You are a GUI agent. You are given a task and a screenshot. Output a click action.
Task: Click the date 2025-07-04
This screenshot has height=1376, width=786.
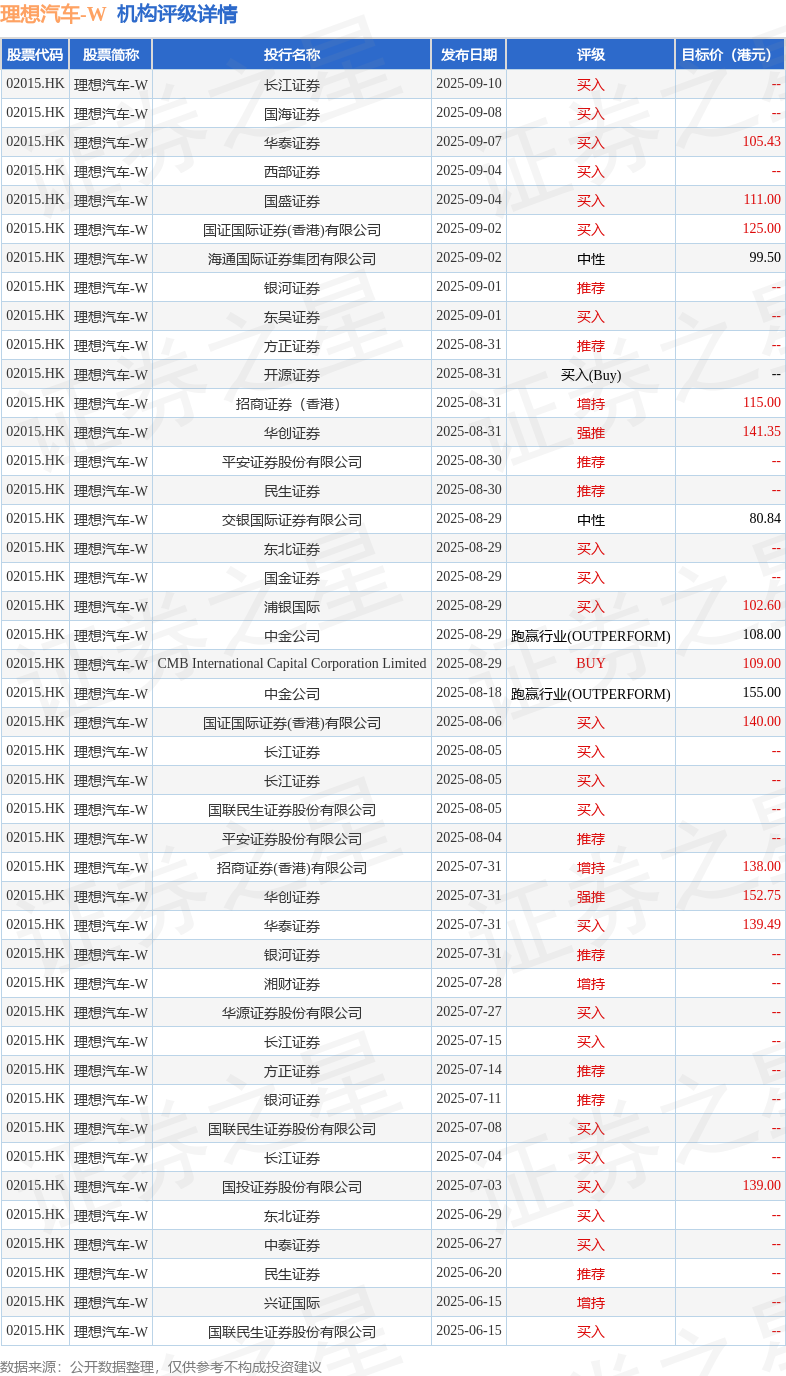point(469,1157)
